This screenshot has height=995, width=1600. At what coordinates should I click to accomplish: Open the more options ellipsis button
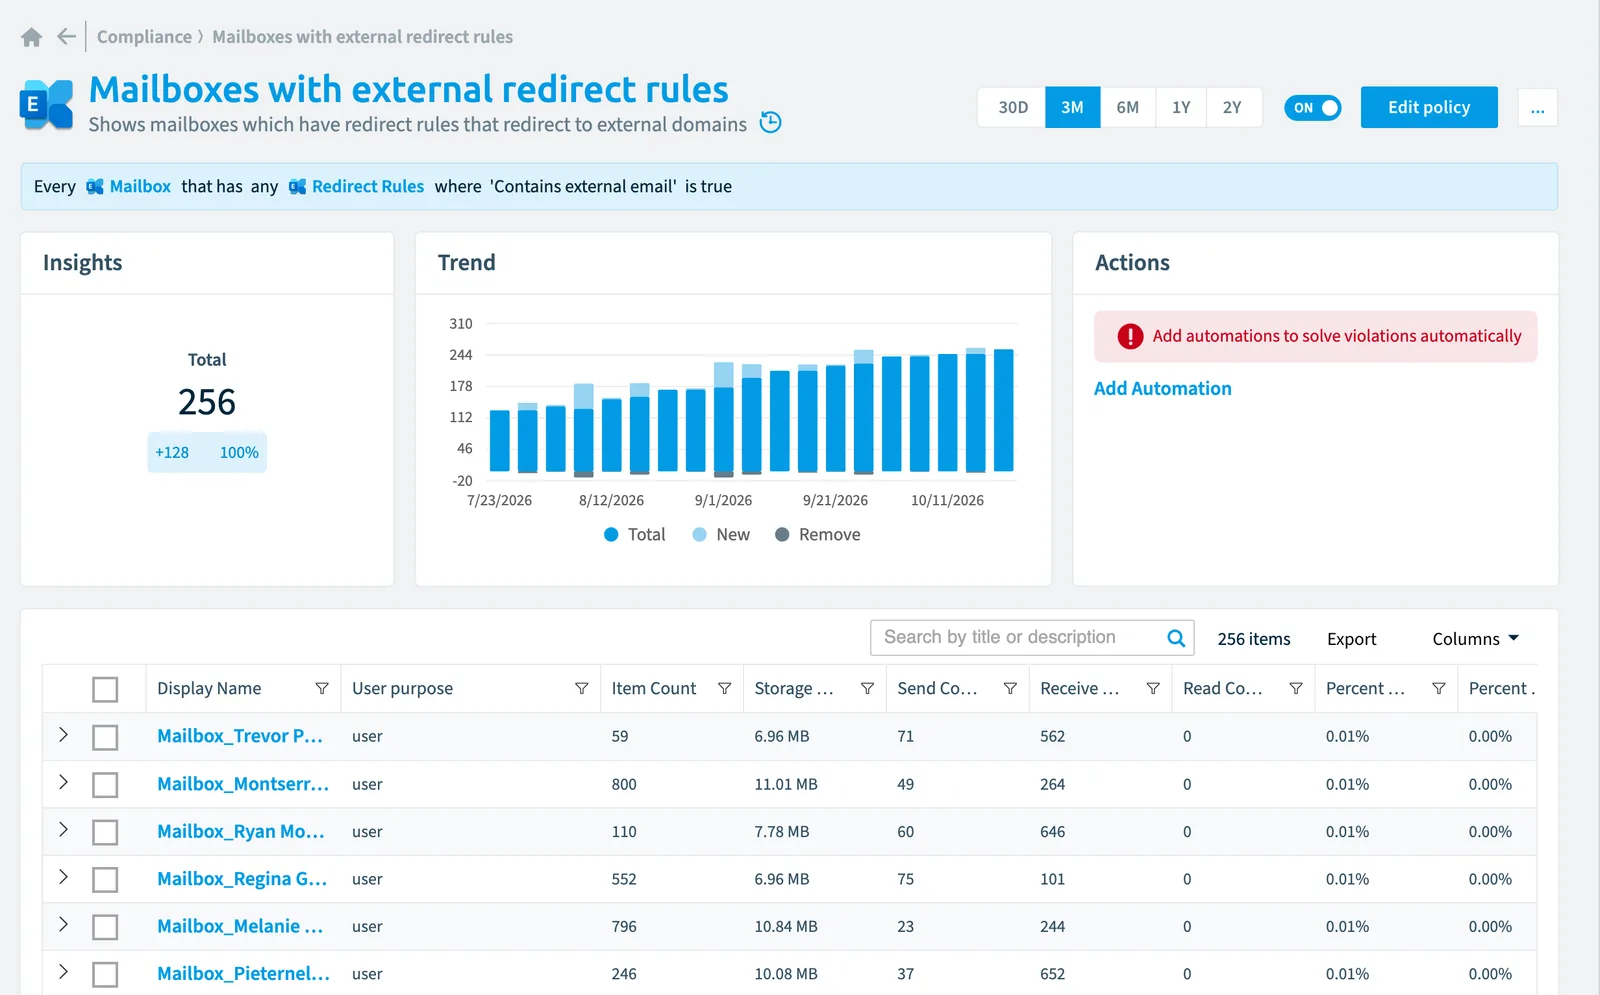click(1537, 108)
